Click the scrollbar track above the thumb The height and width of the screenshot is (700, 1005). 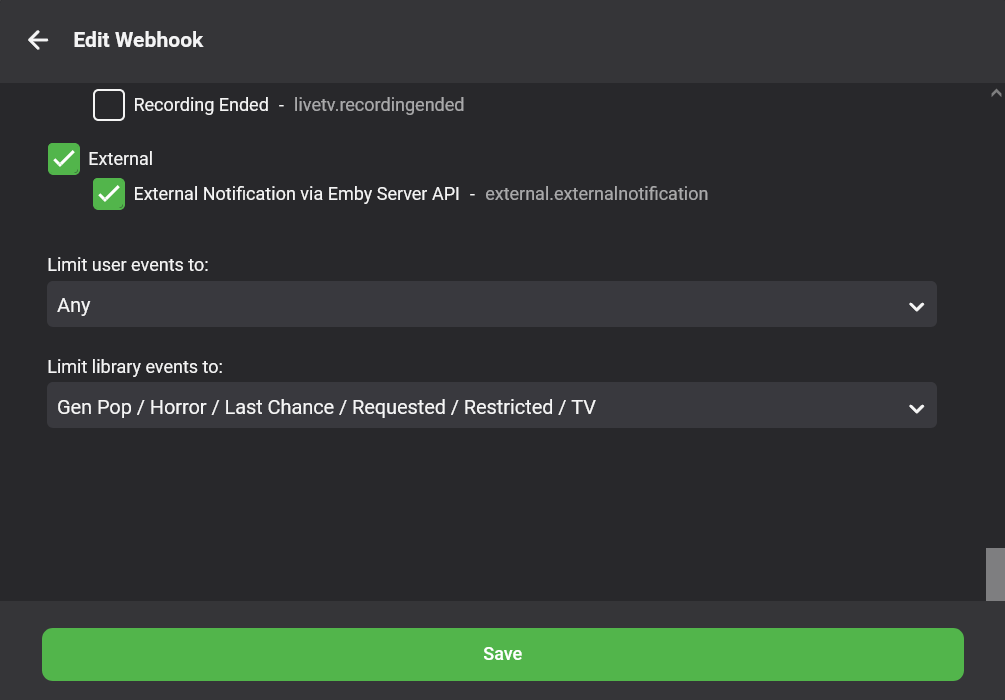pyautogui.click(x=995, y=321)
